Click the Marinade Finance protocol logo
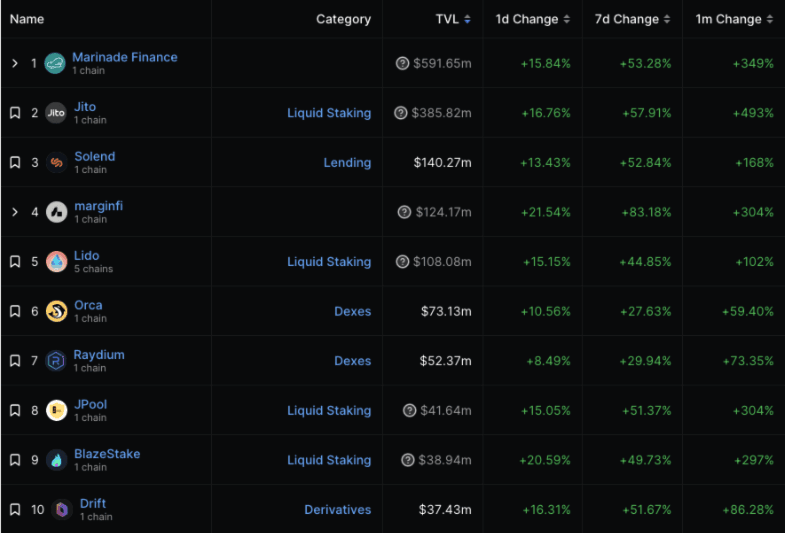This screenshot has width=785, height=533. pos(55,64)
